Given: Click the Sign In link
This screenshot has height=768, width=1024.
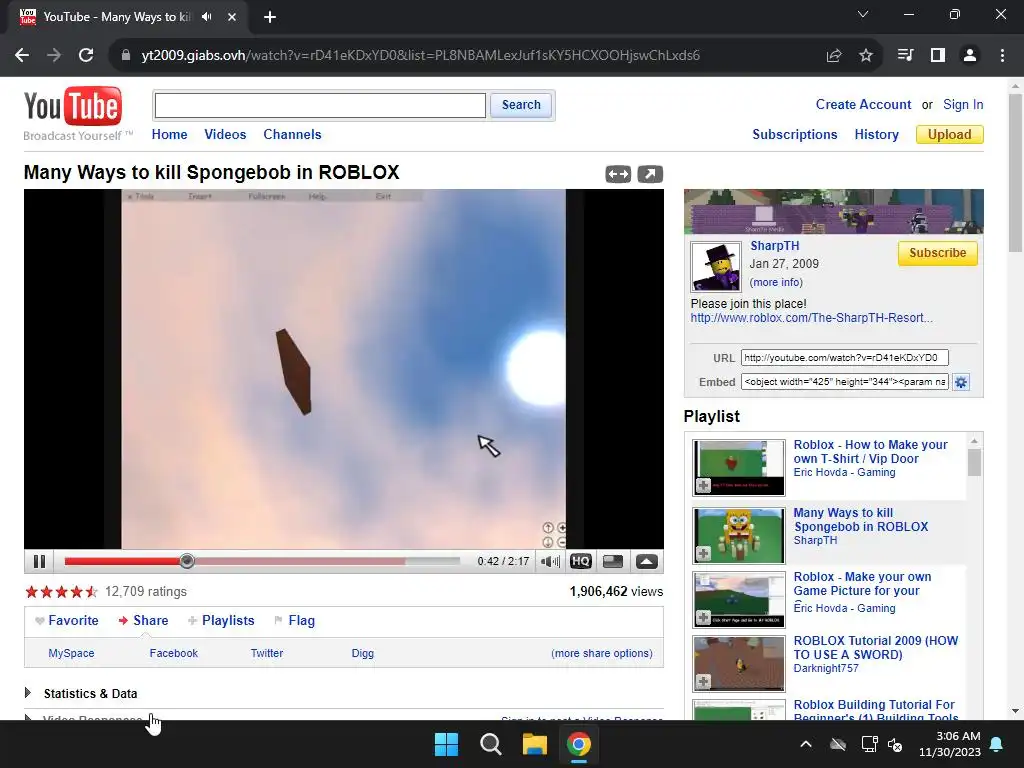Looking at the screenshot, I should (963, 104).
